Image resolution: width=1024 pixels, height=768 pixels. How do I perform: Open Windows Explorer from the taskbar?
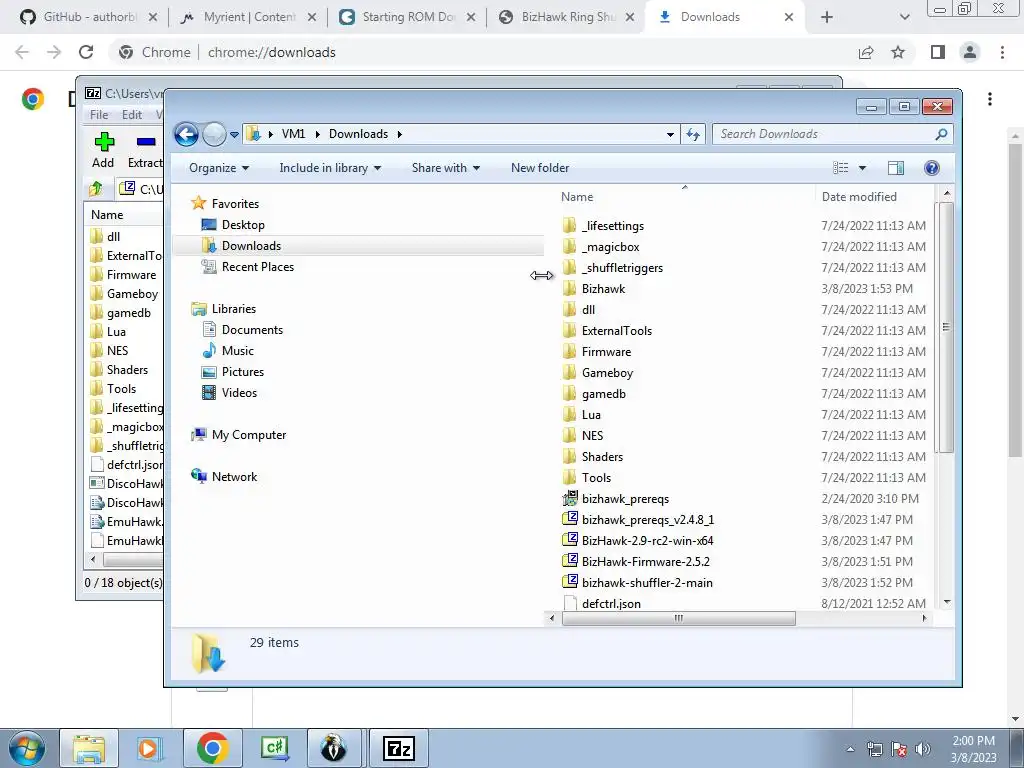89,748
